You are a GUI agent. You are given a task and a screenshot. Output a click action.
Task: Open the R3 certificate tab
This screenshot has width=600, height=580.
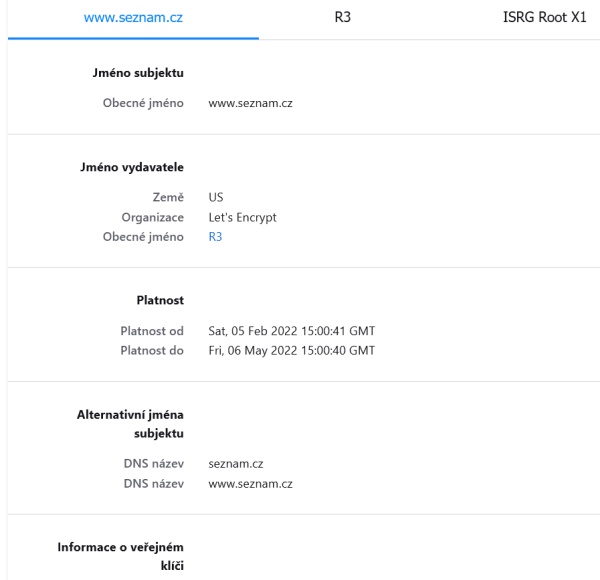click(341, 19)
